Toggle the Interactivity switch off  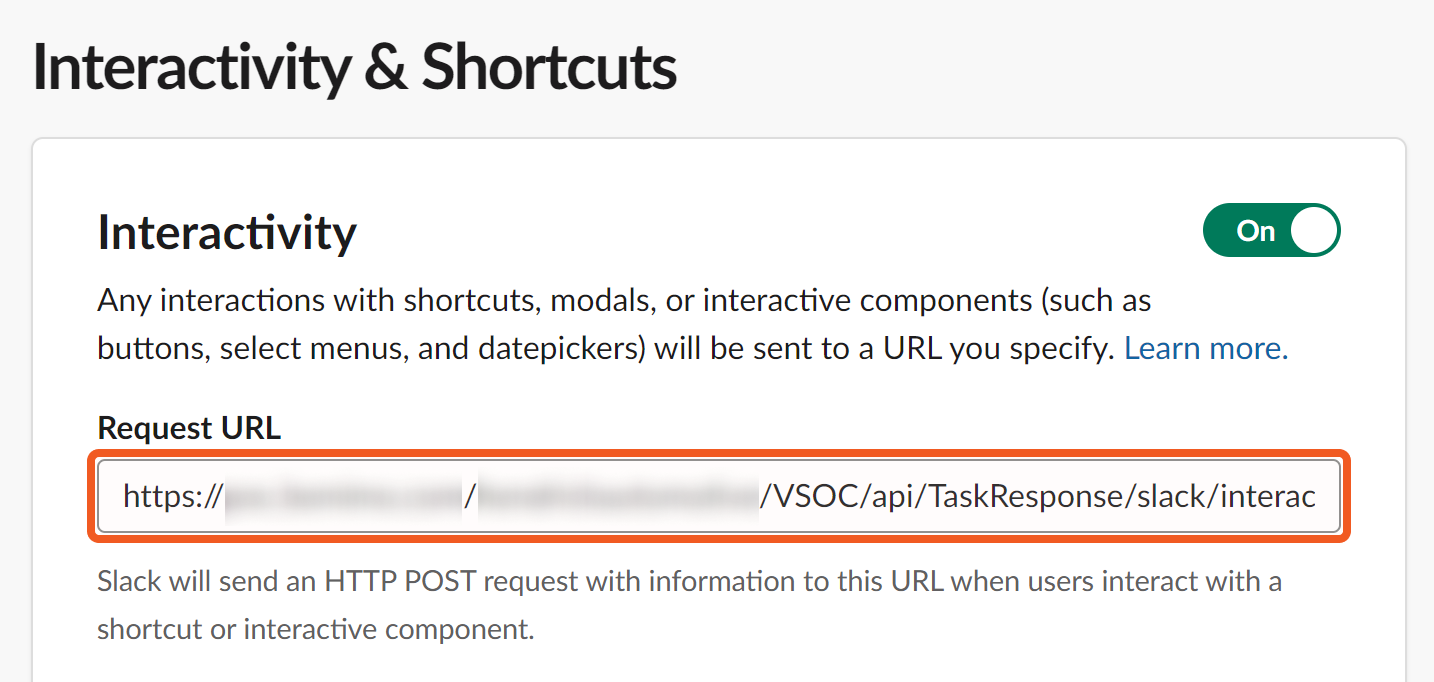click(1271, 230)
